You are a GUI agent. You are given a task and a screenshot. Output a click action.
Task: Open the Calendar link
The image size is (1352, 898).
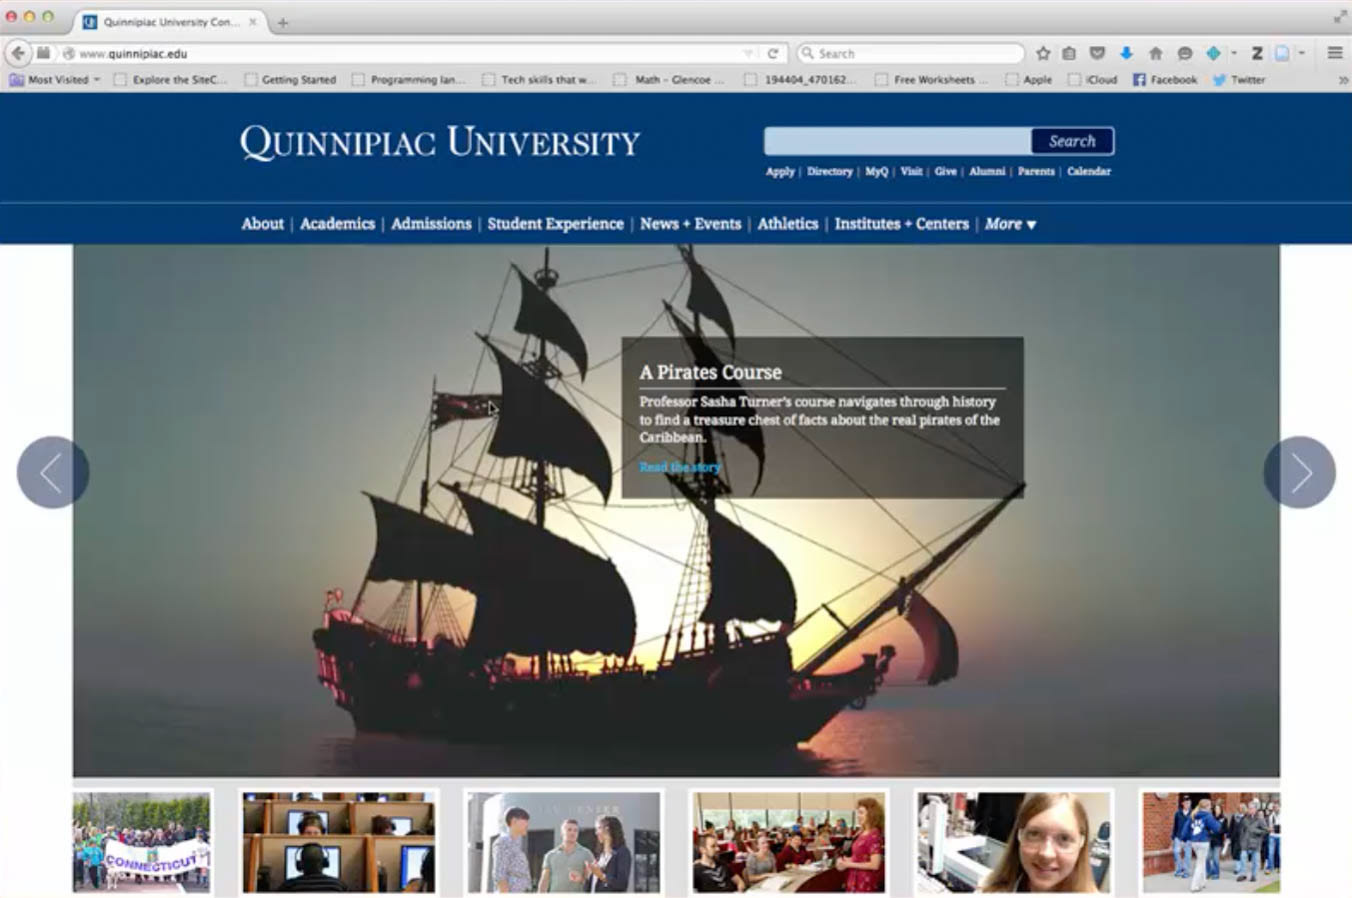(x=1089, y=171)
